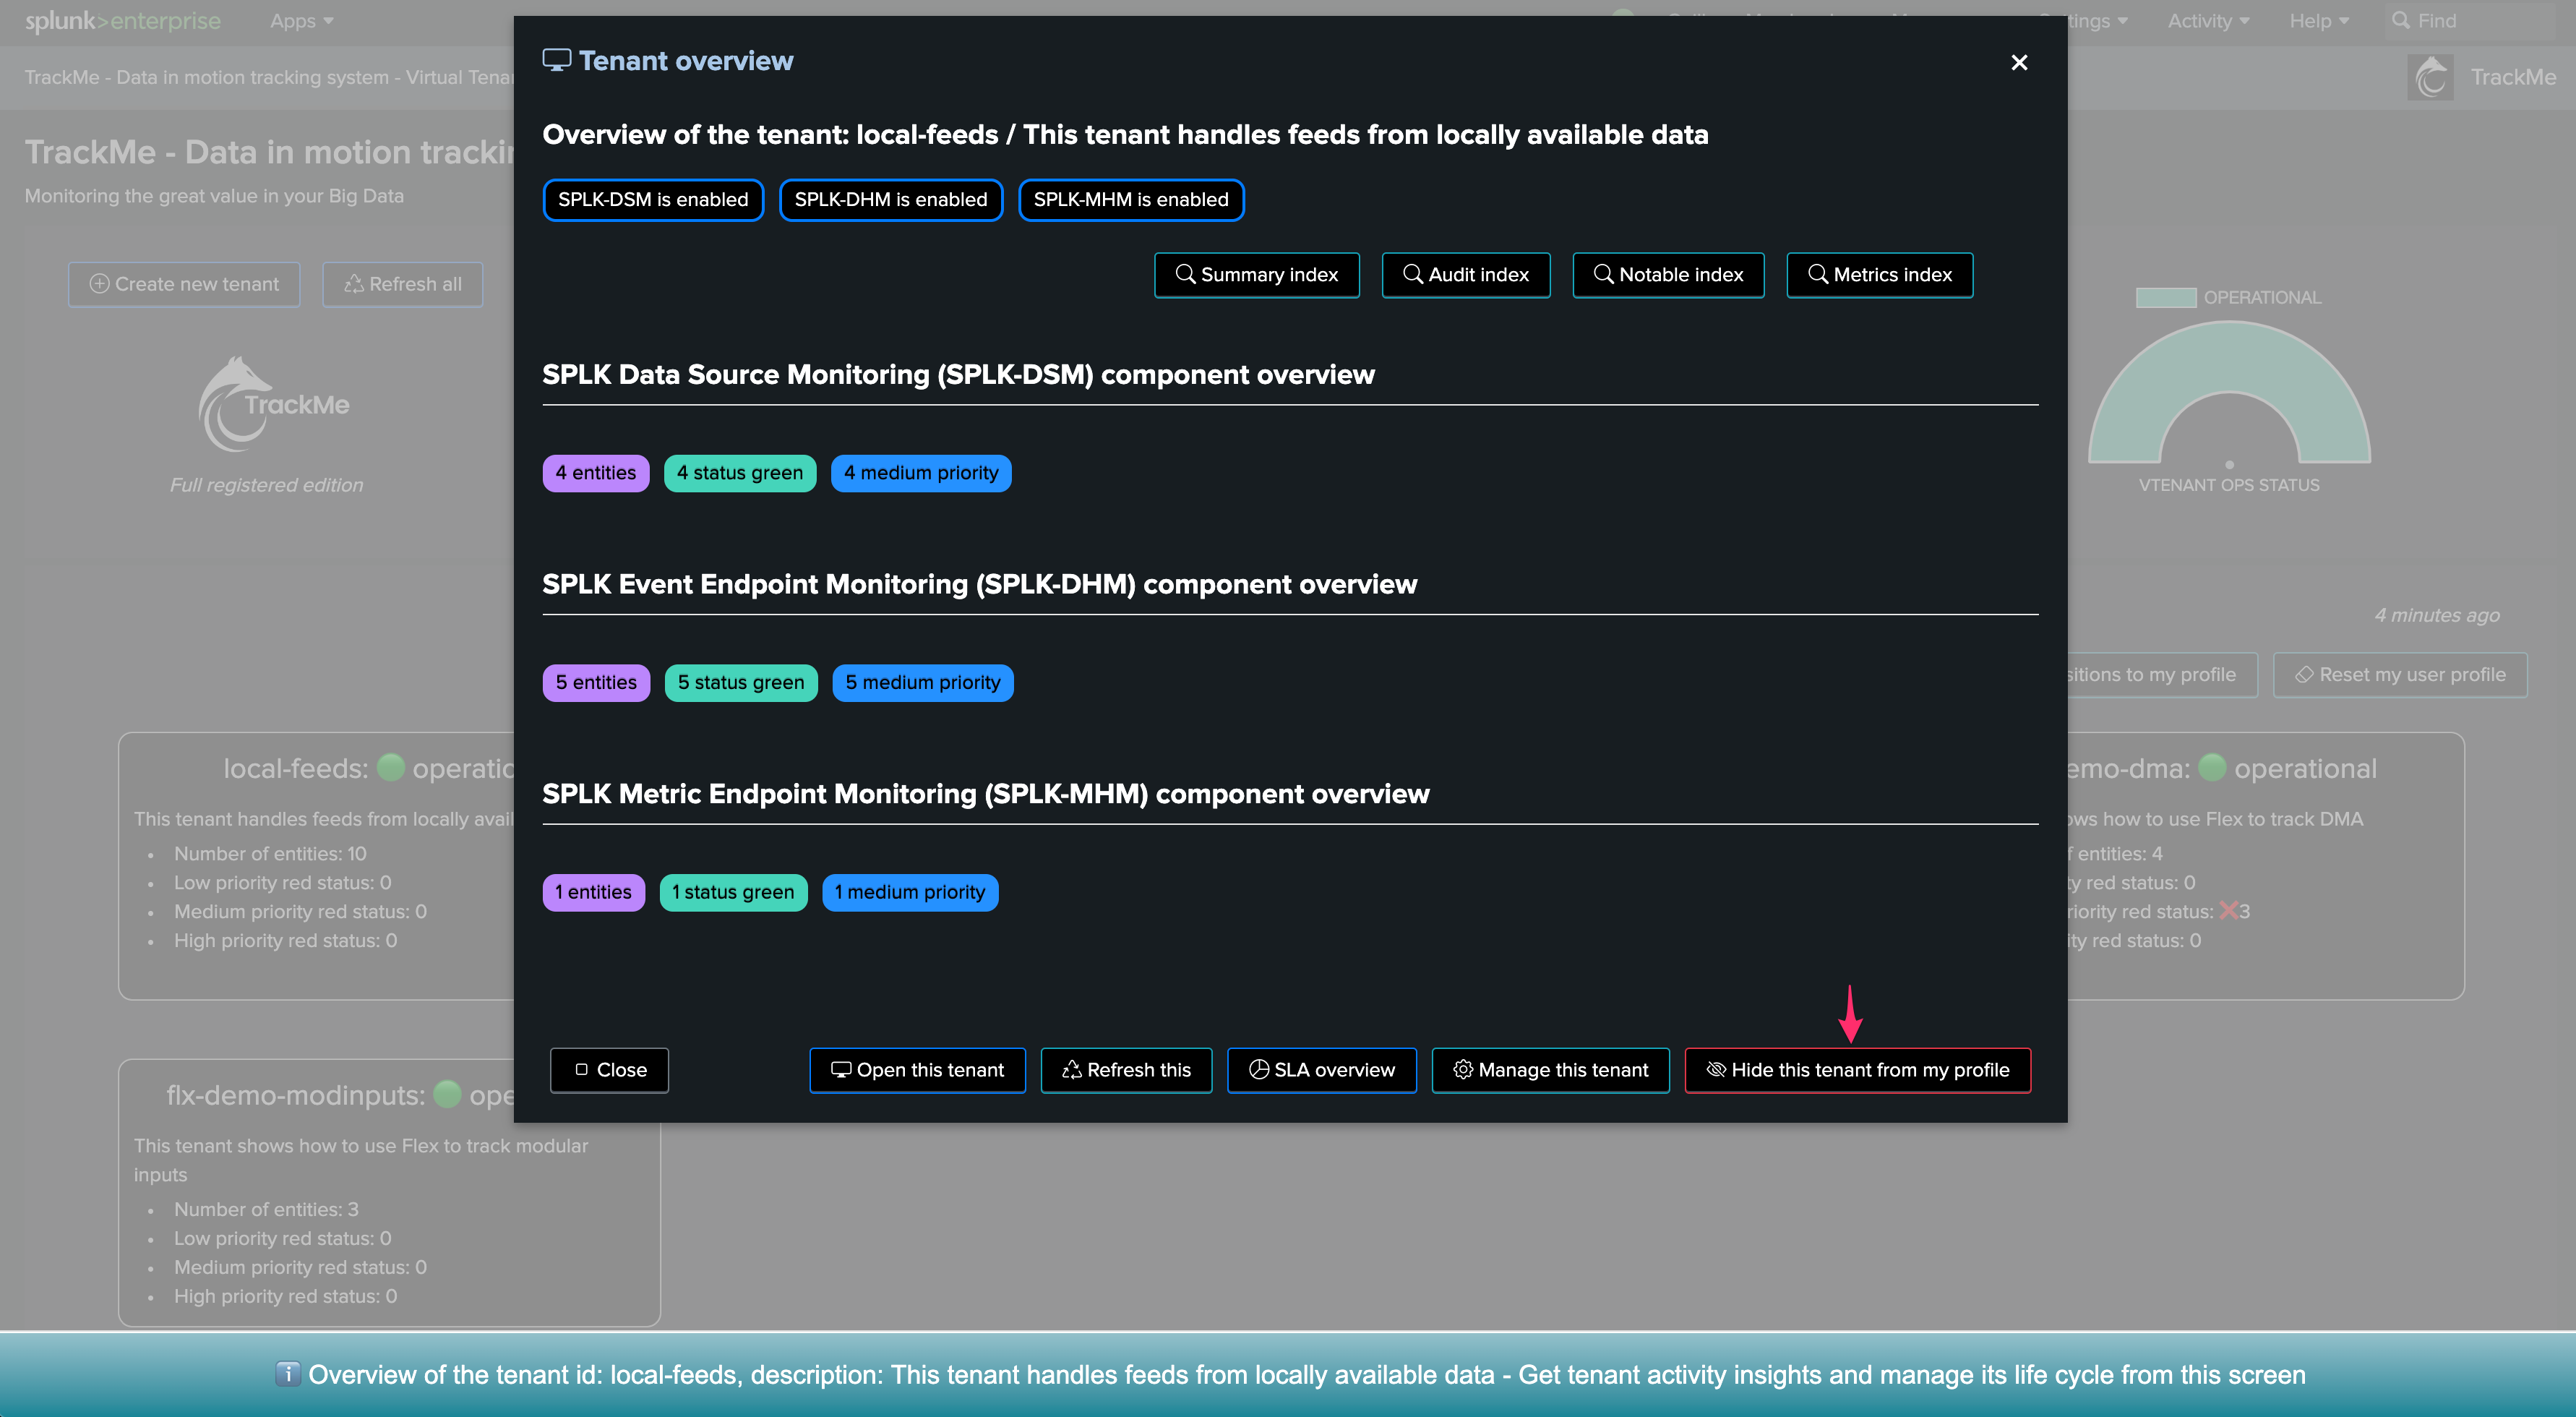Viewport: 2576px width, 1417px height.
Task: Click the info icon in bottom banner
Action: click(287, 1374)
